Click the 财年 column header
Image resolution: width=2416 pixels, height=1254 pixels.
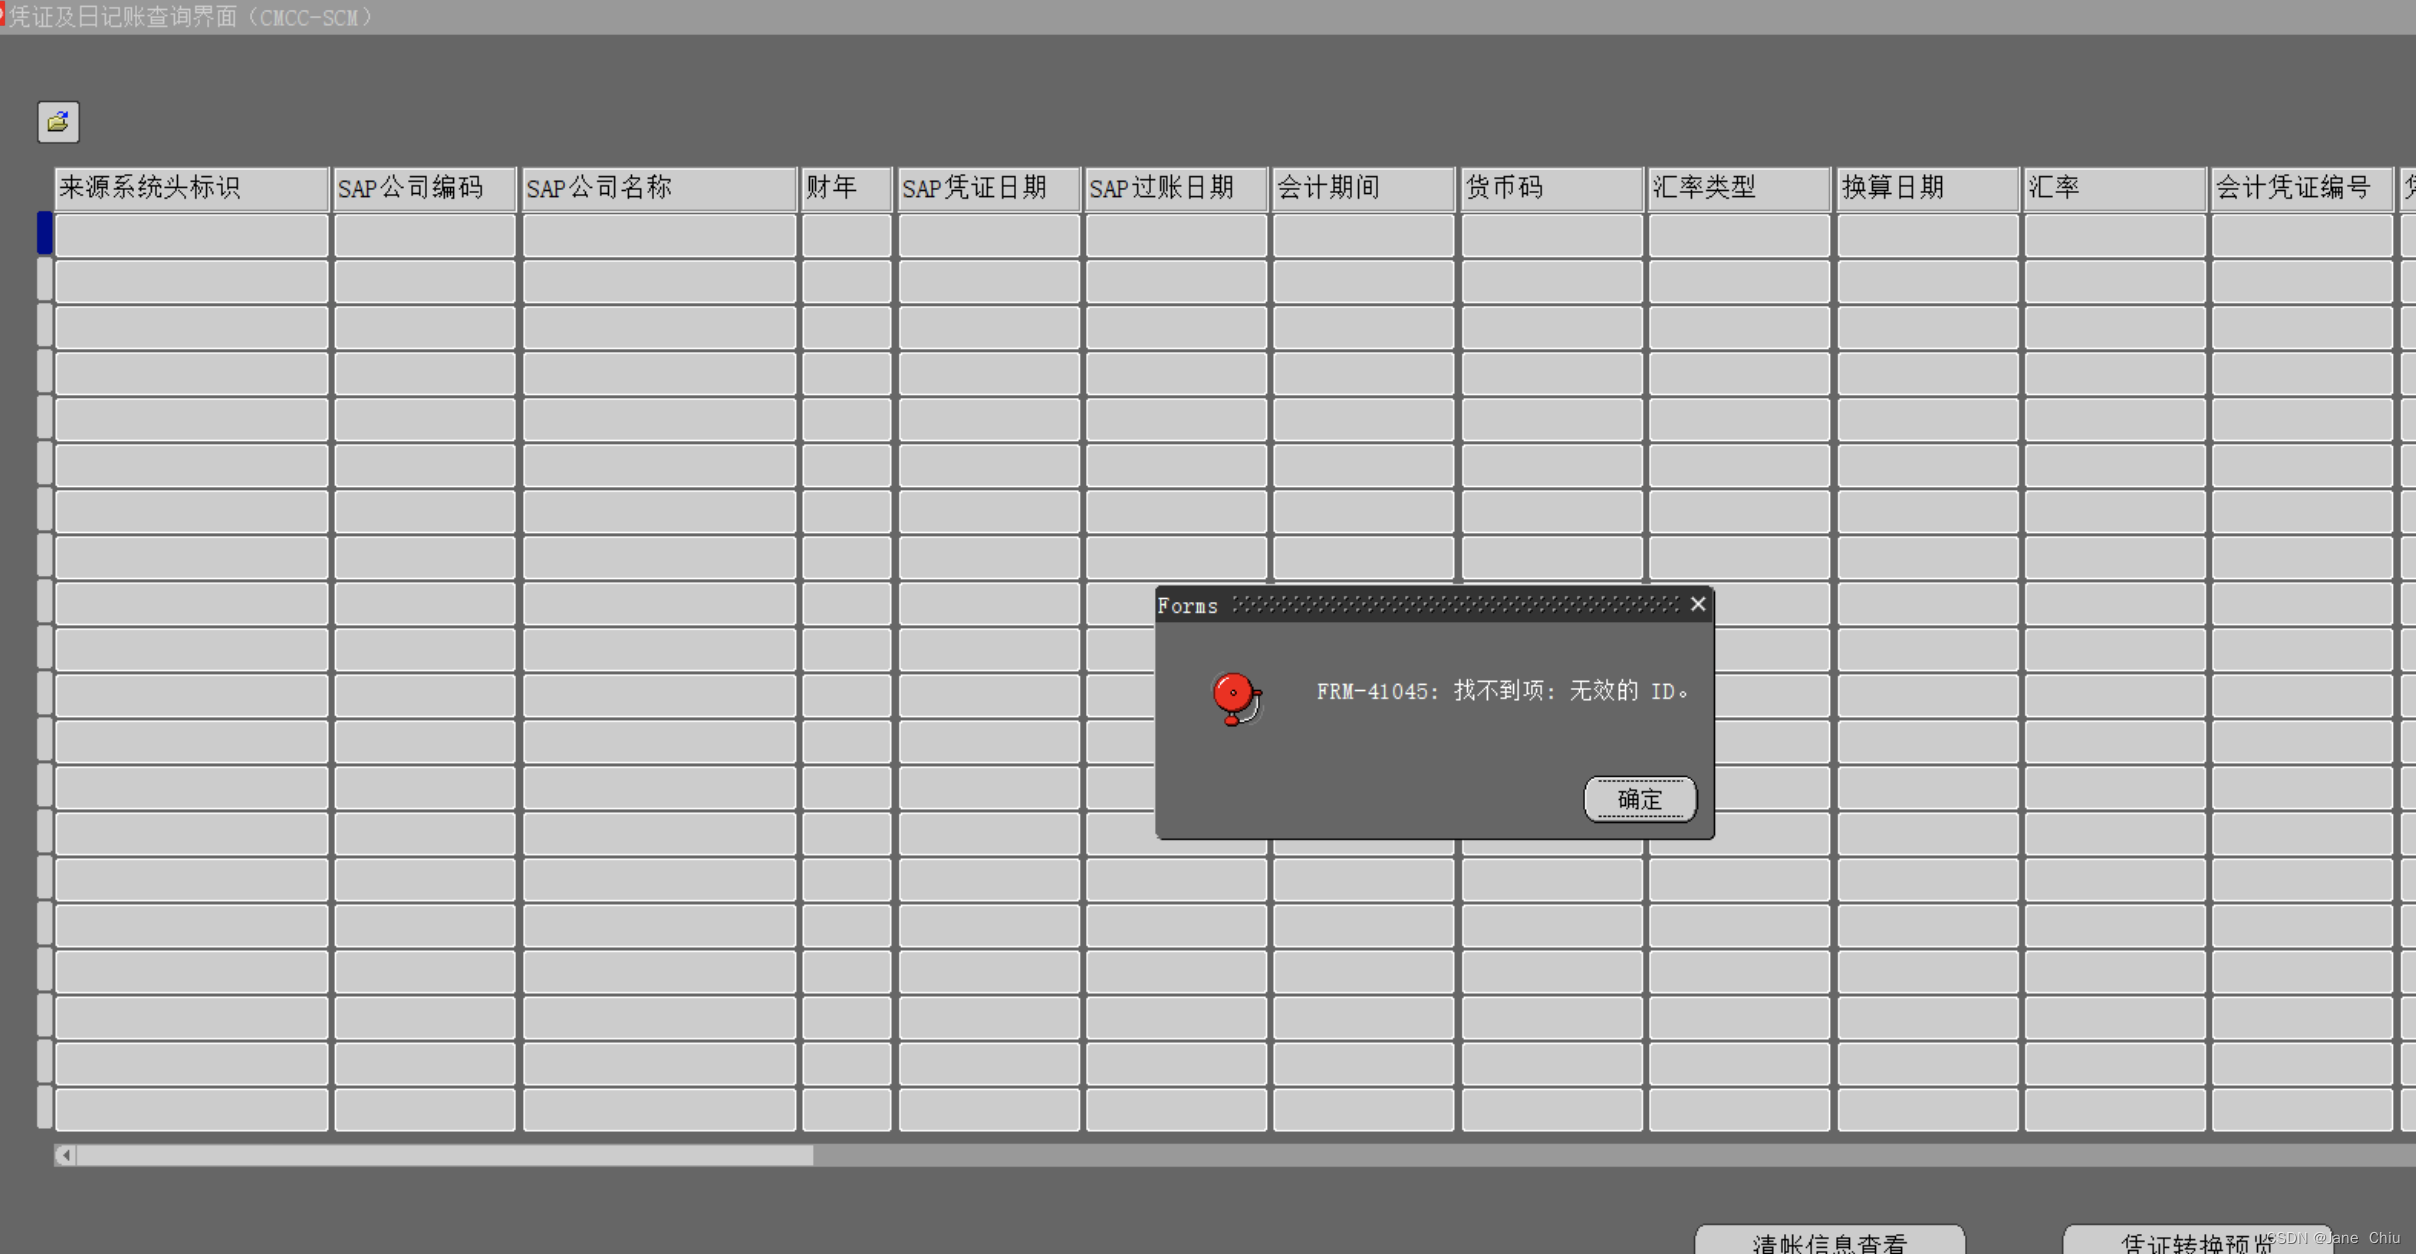tap(845, 188)
